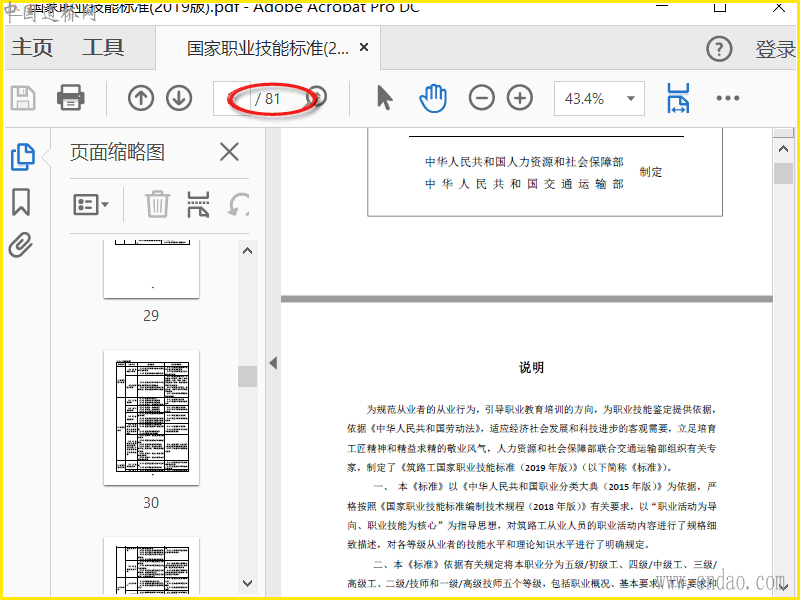The height and width of the screenshot is (600, 800).
Task: Click the thumbnail panel's page layout icon
Action: tap(198, 204)
